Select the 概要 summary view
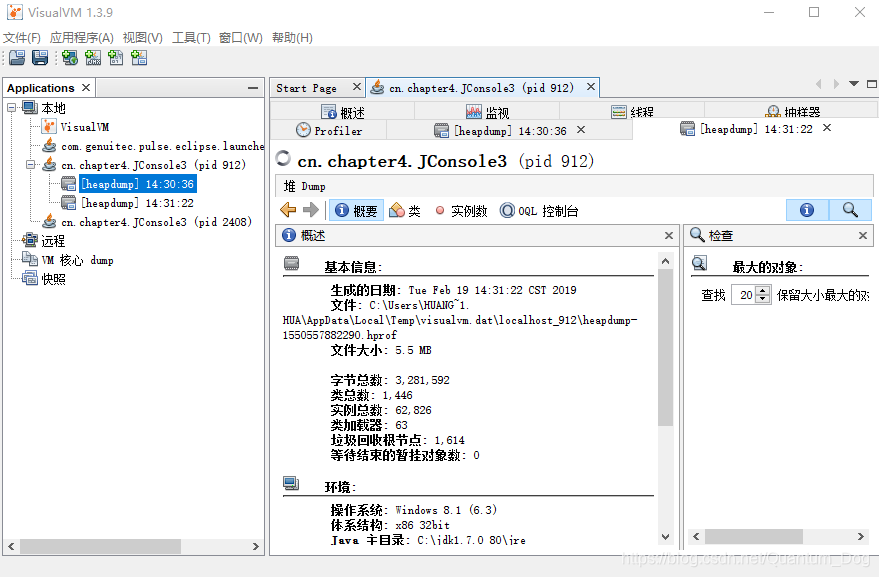 [357, 210]
